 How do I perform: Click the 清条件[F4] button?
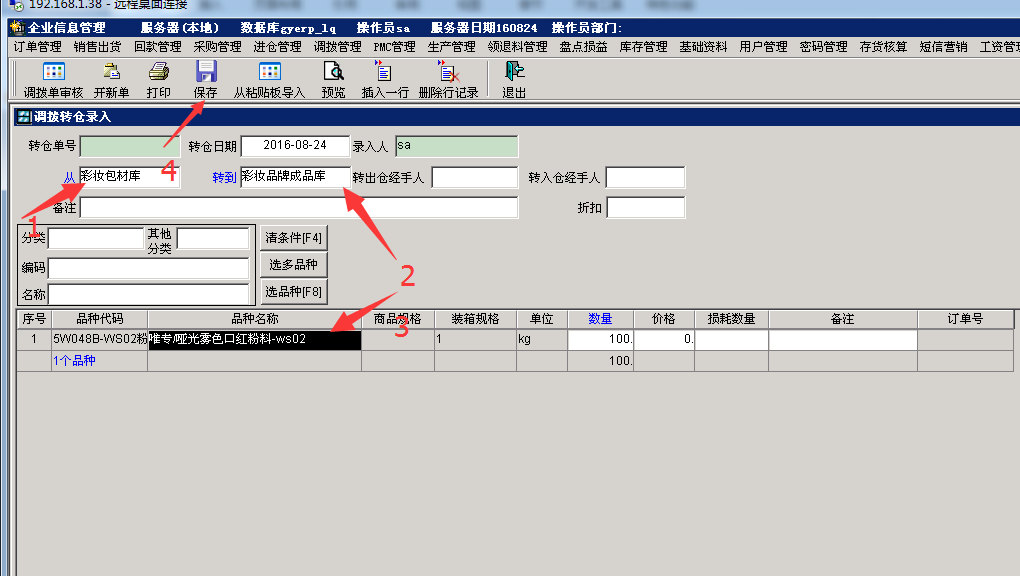(293, 238)
